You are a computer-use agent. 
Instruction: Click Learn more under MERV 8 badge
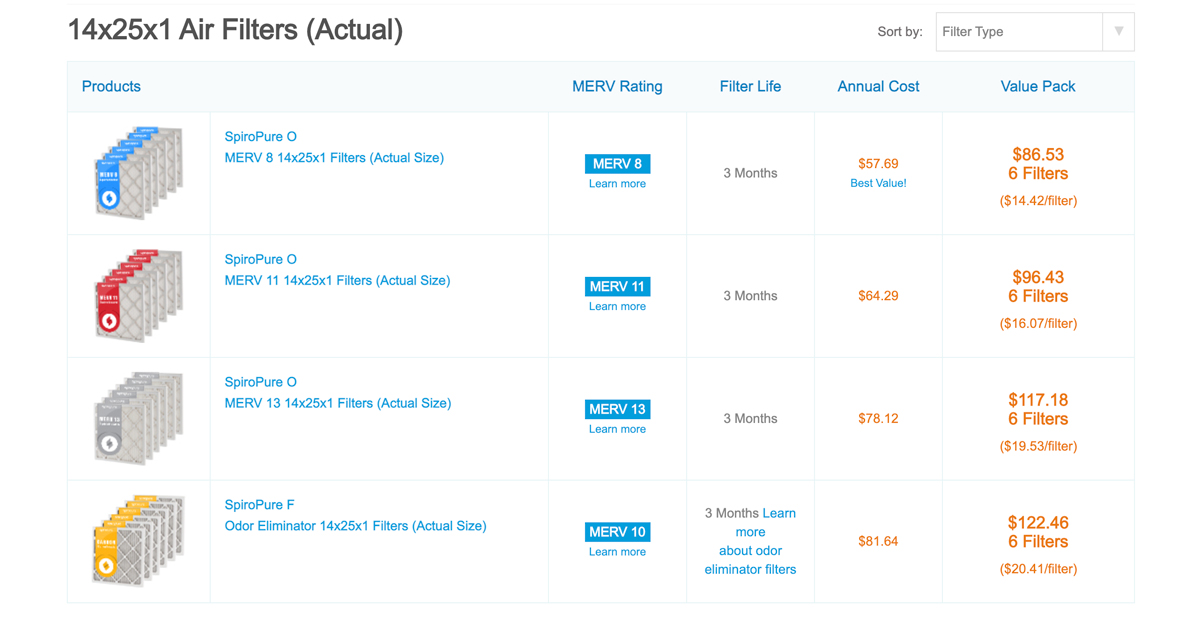point(617,183)
